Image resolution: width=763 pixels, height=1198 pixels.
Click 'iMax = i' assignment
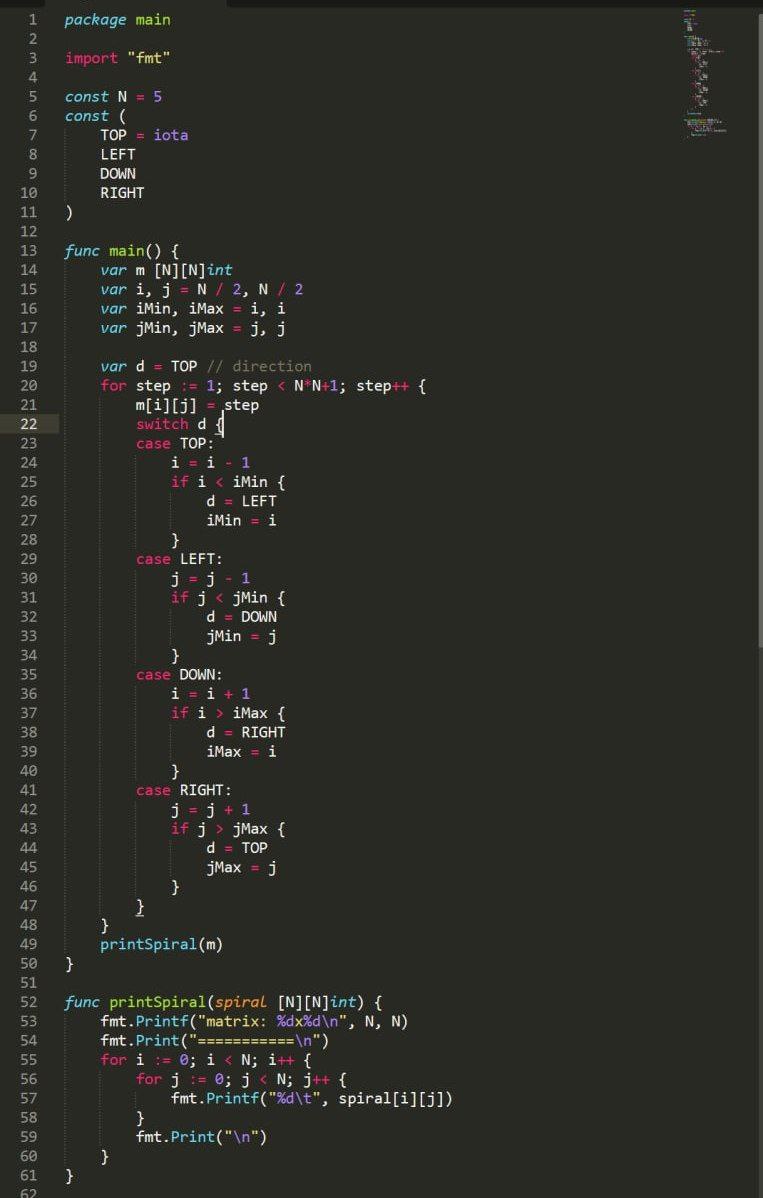point(241,752)
